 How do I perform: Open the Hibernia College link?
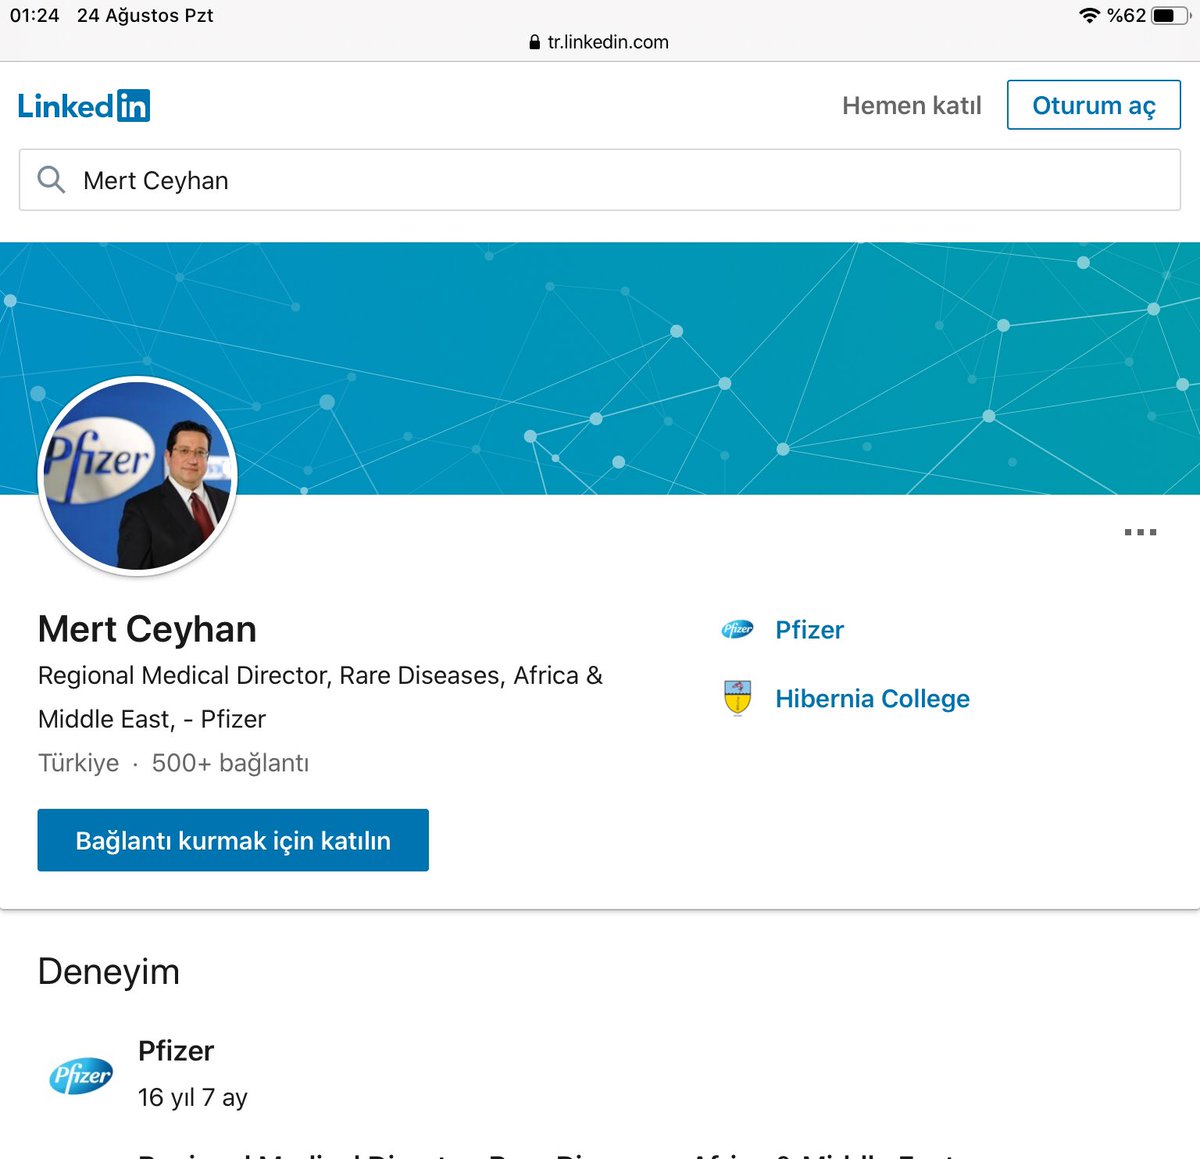(872, 698)
